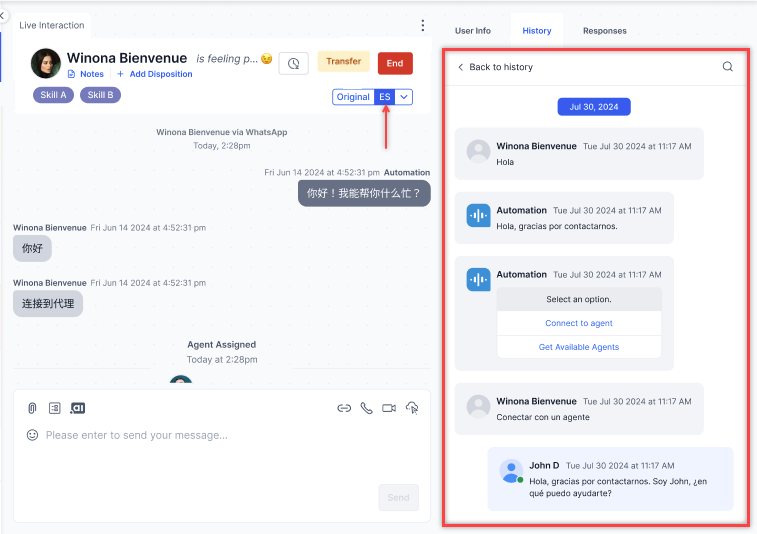The height and width of the screenshot is (534, 757).
Task: Click the clock schedule button
Action: [293, 63]
